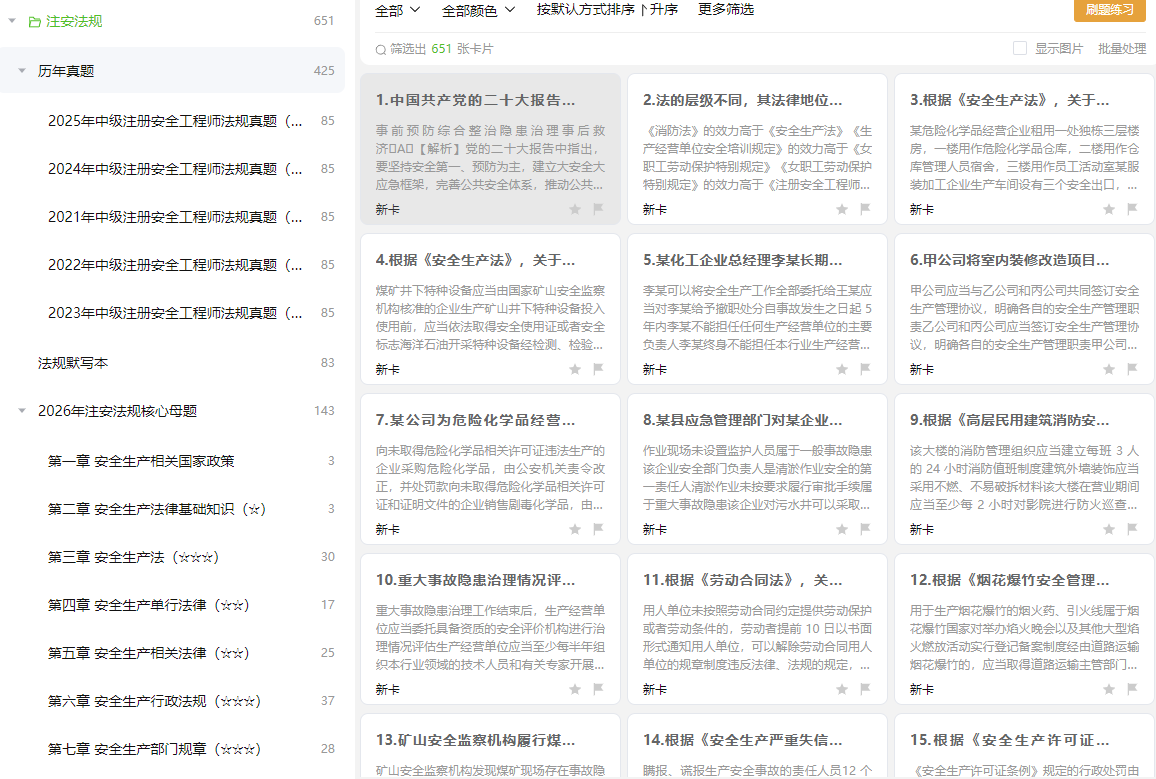Viewport: 1156px width, 779px height.
Task: Select 第四章 安全生产单行法律
Action: (x=148, y=604)
